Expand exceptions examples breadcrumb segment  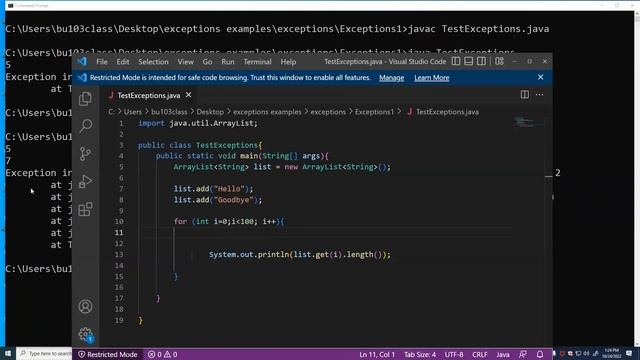[267, 111]
